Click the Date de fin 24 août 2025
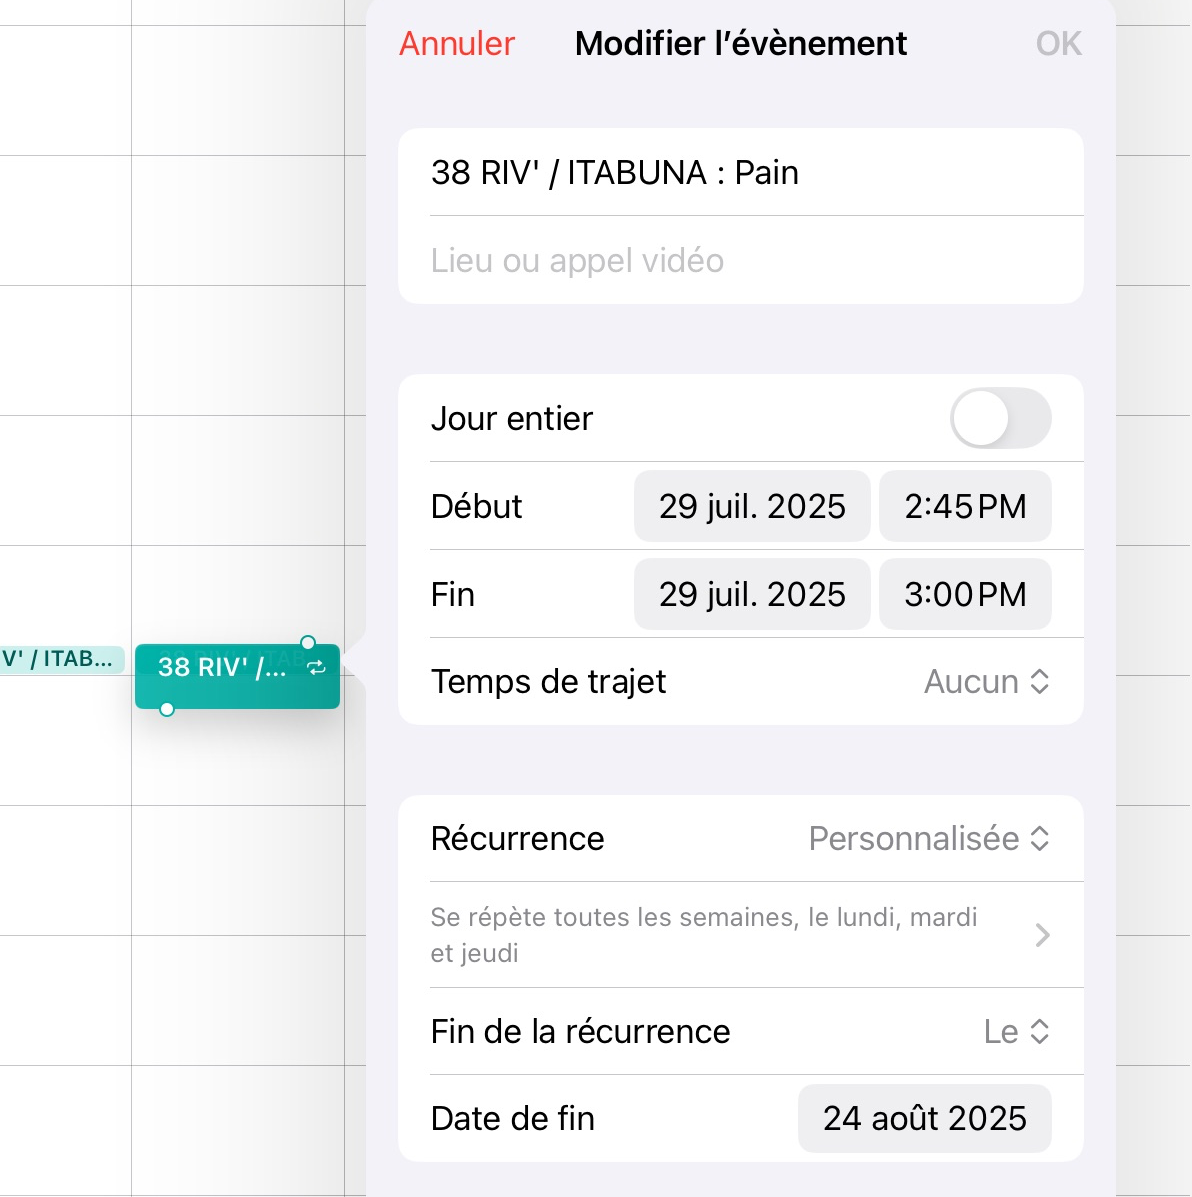The width and height of the screenshot is (1192, 1197). tap(924, 1118)
